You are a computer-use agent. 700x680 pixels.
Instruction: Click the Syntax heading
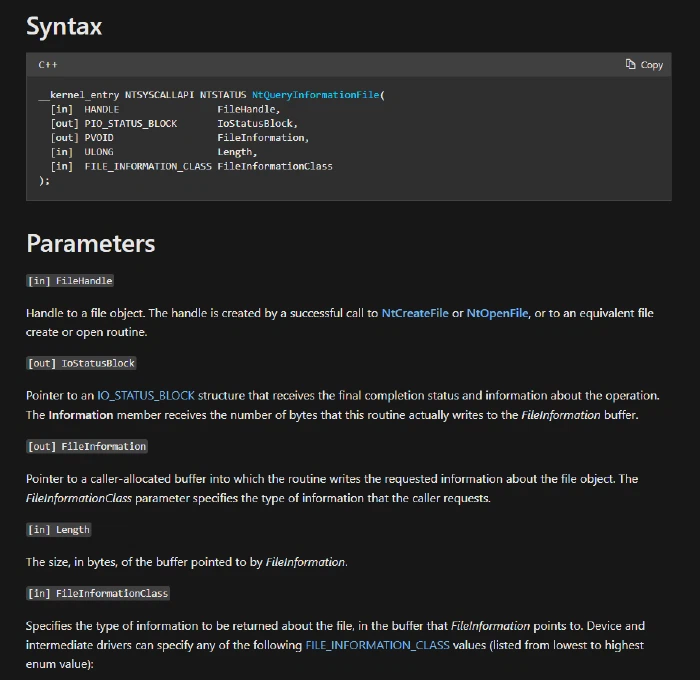64,26
